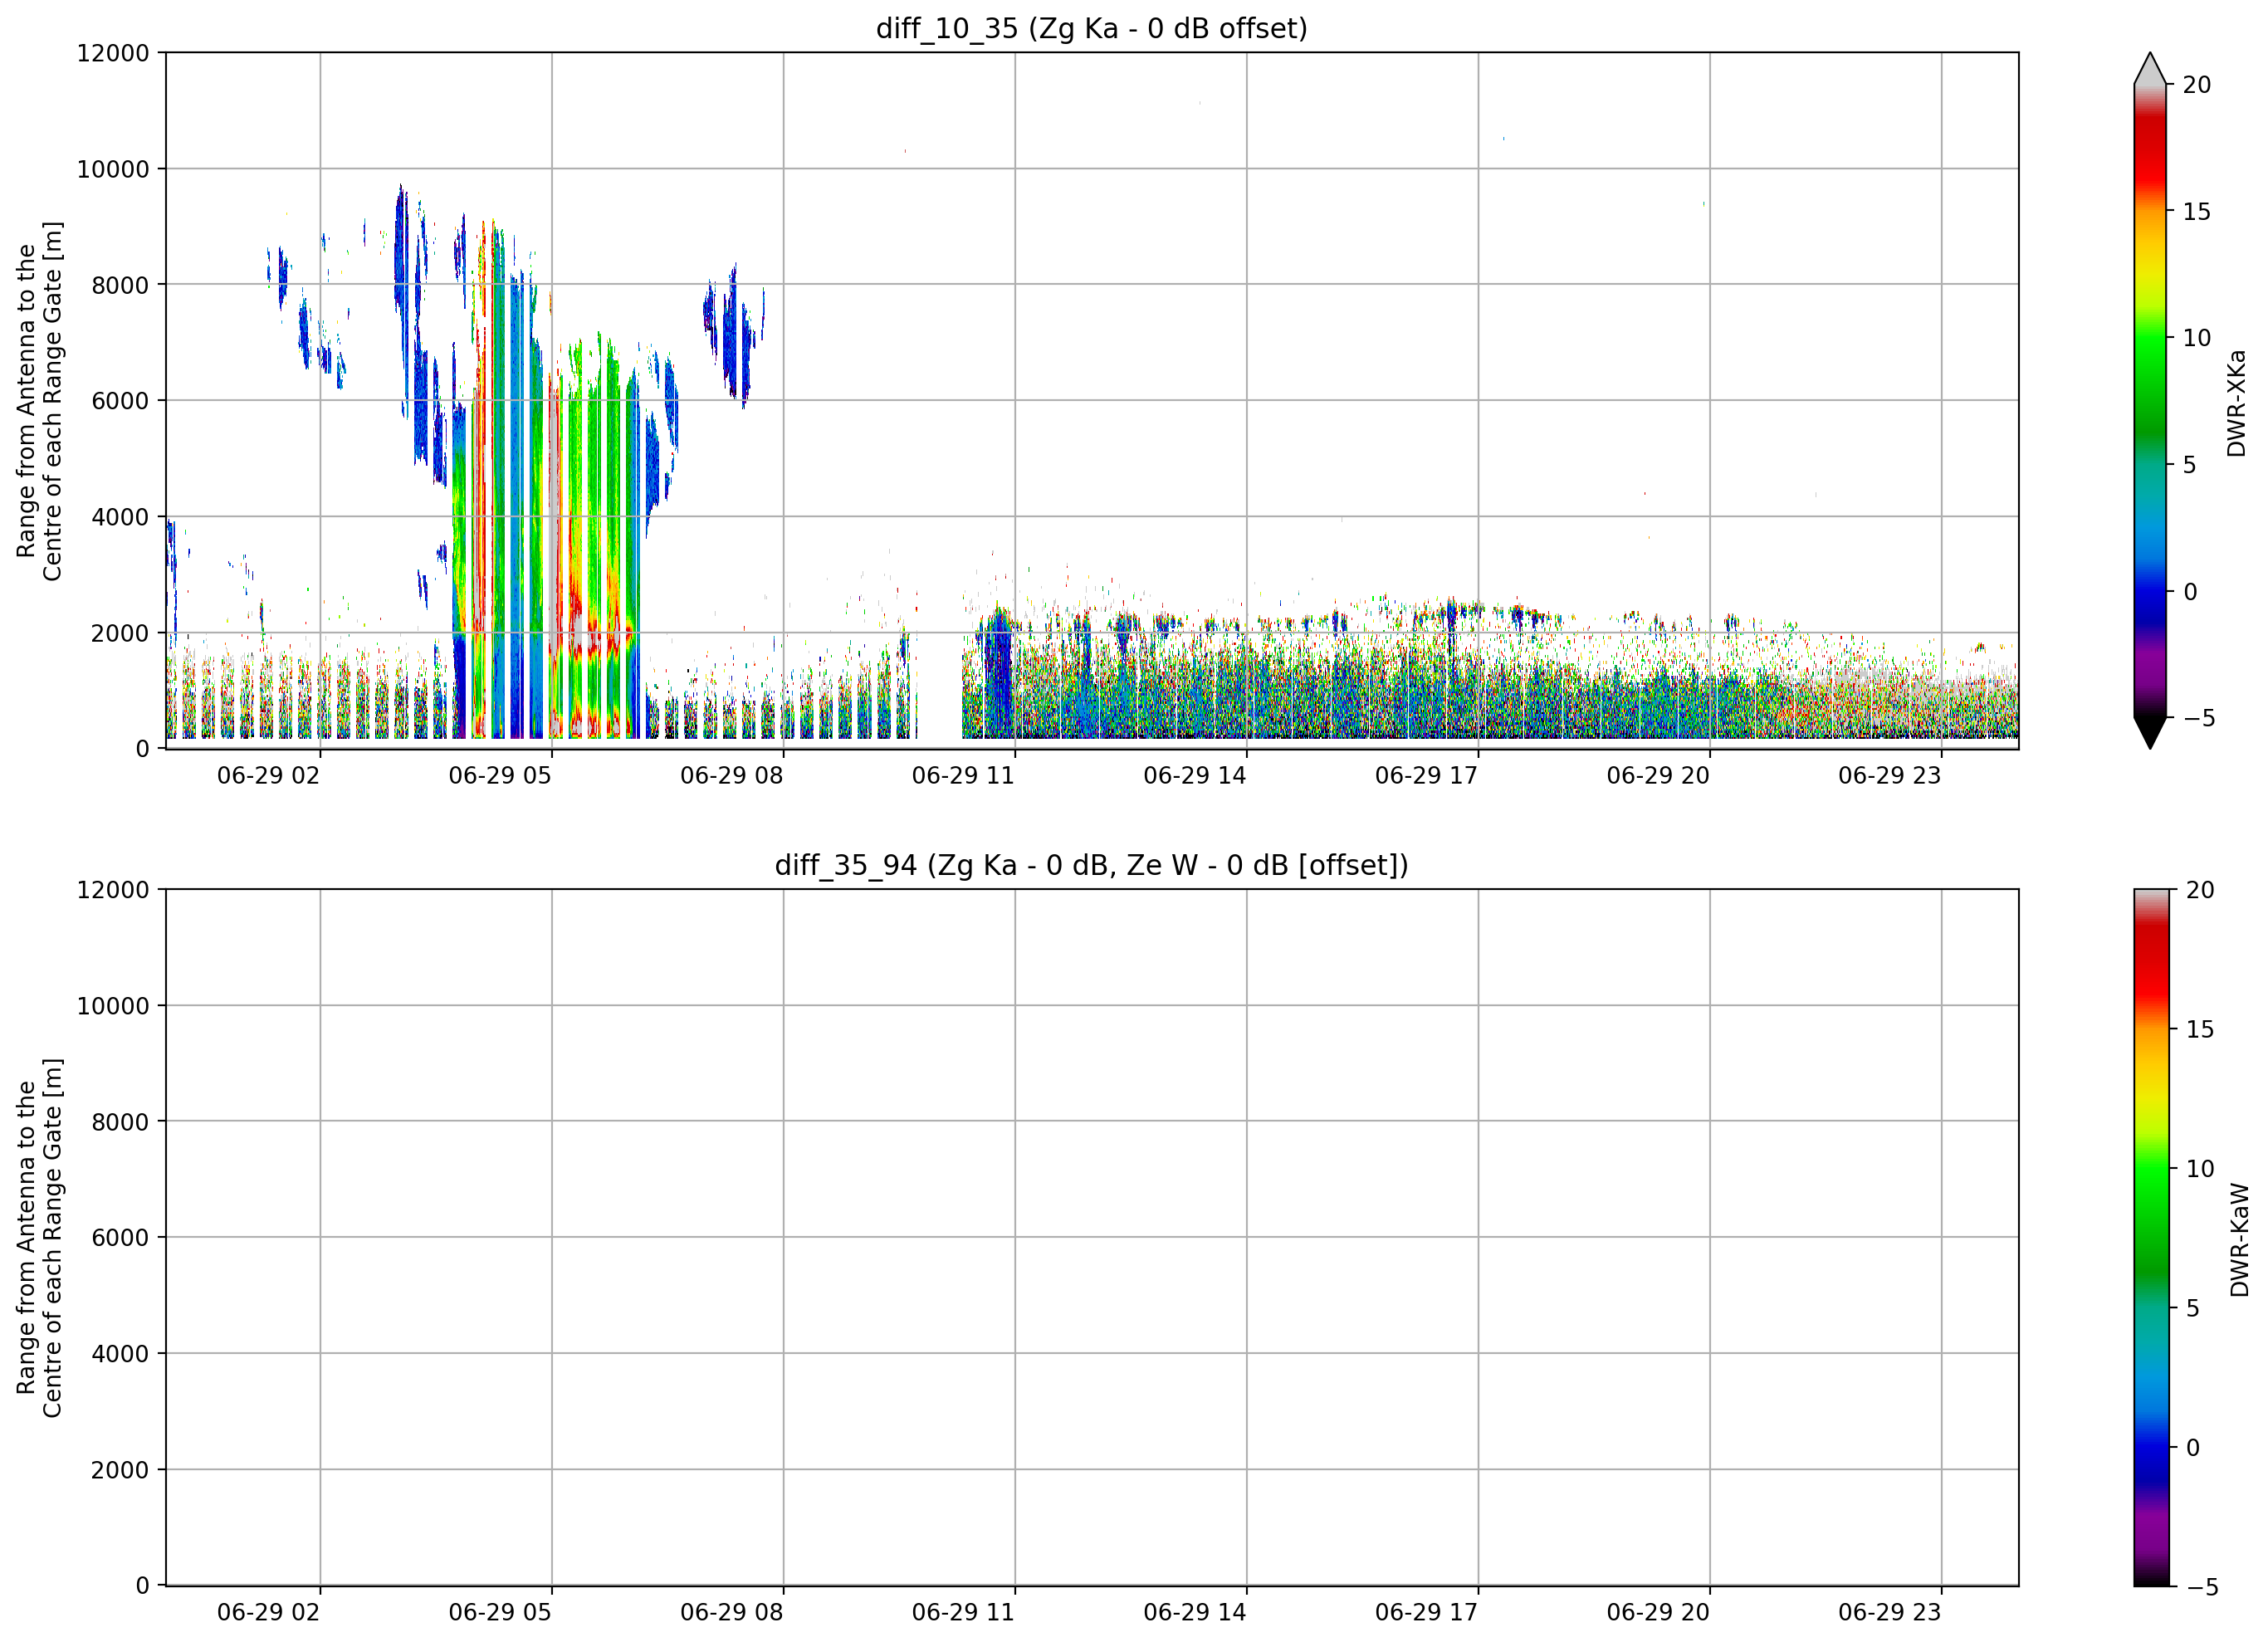Click the 06-29 23 tick label on upper plot
2268x1642 pixels.
1889,776
